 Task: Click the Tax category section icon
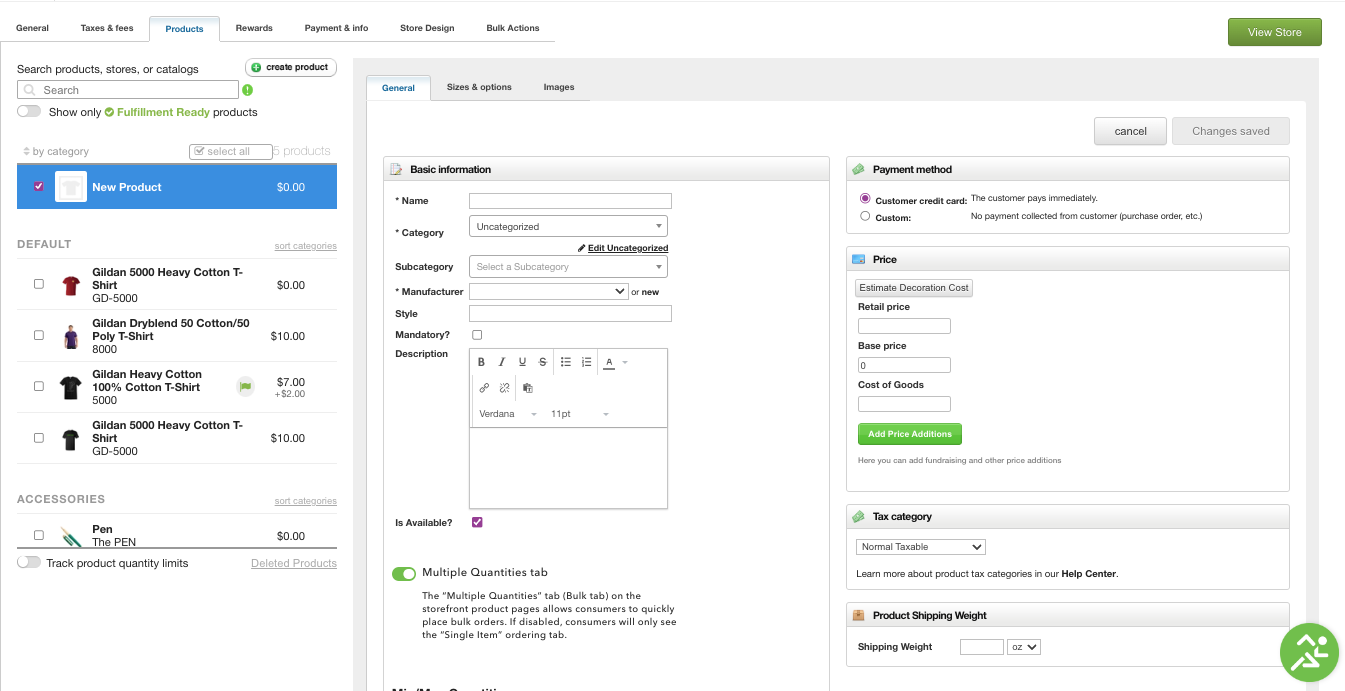click(x=858, y=517)
